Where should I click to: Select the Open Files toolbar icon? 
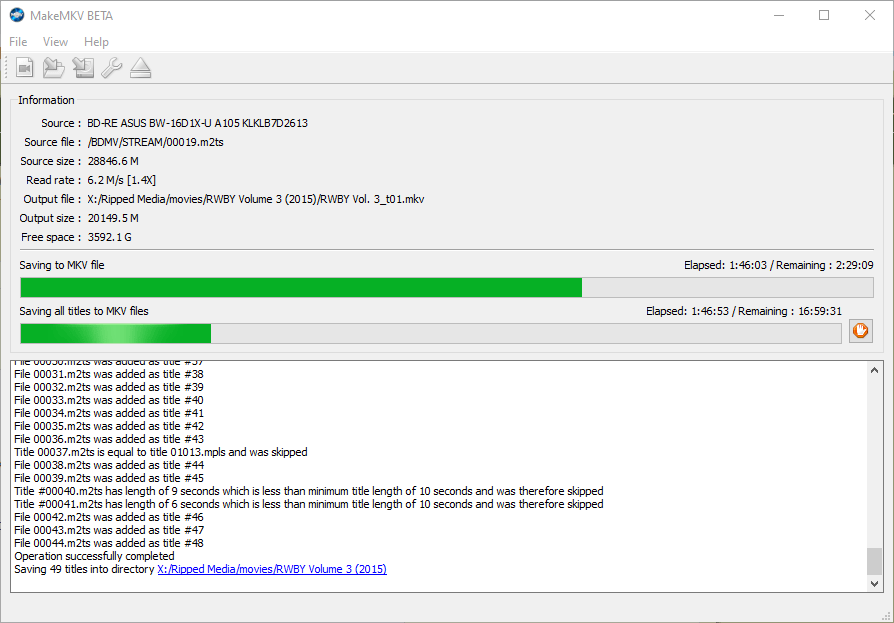click(24, 67)
